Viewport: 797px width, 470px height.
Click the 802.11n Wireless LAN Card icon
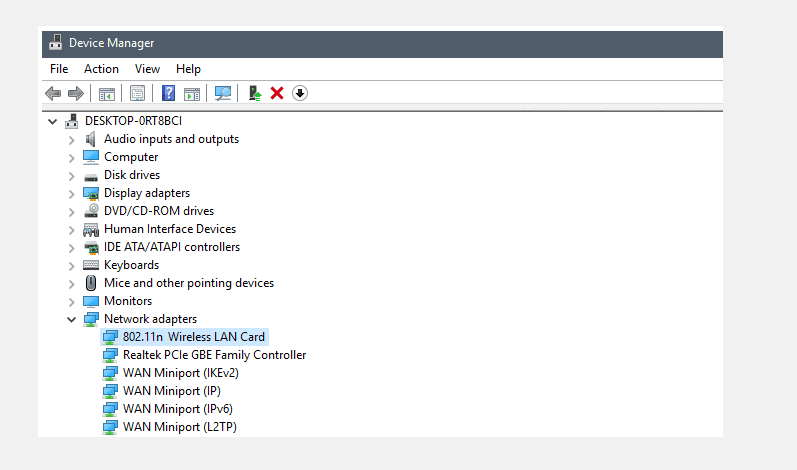tap(110, 337)
